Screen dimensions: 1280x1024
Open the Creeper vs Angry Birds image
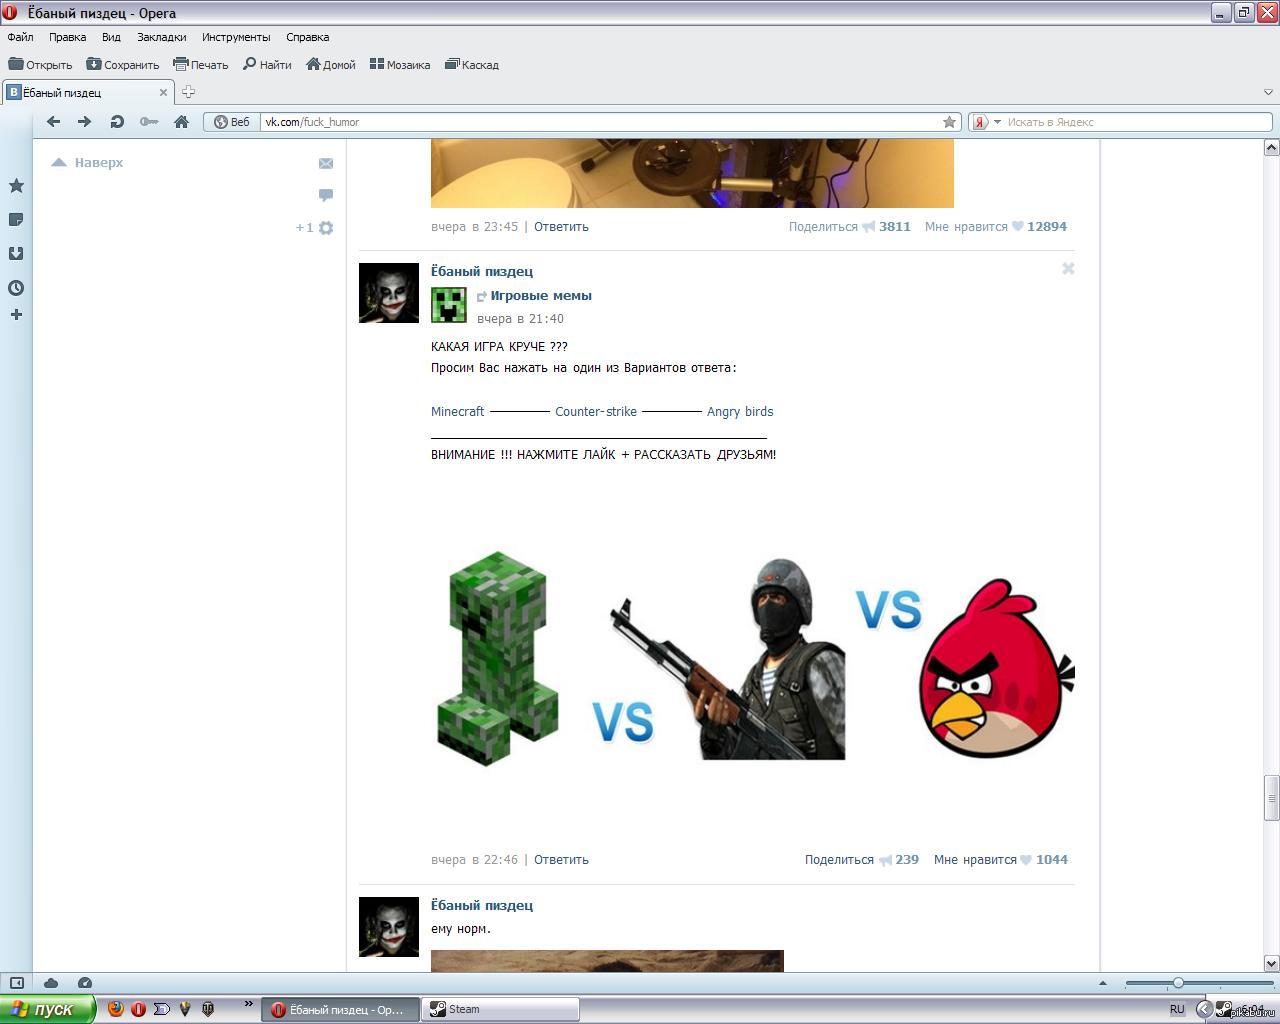pyautogui.click(x=753, y=658)
